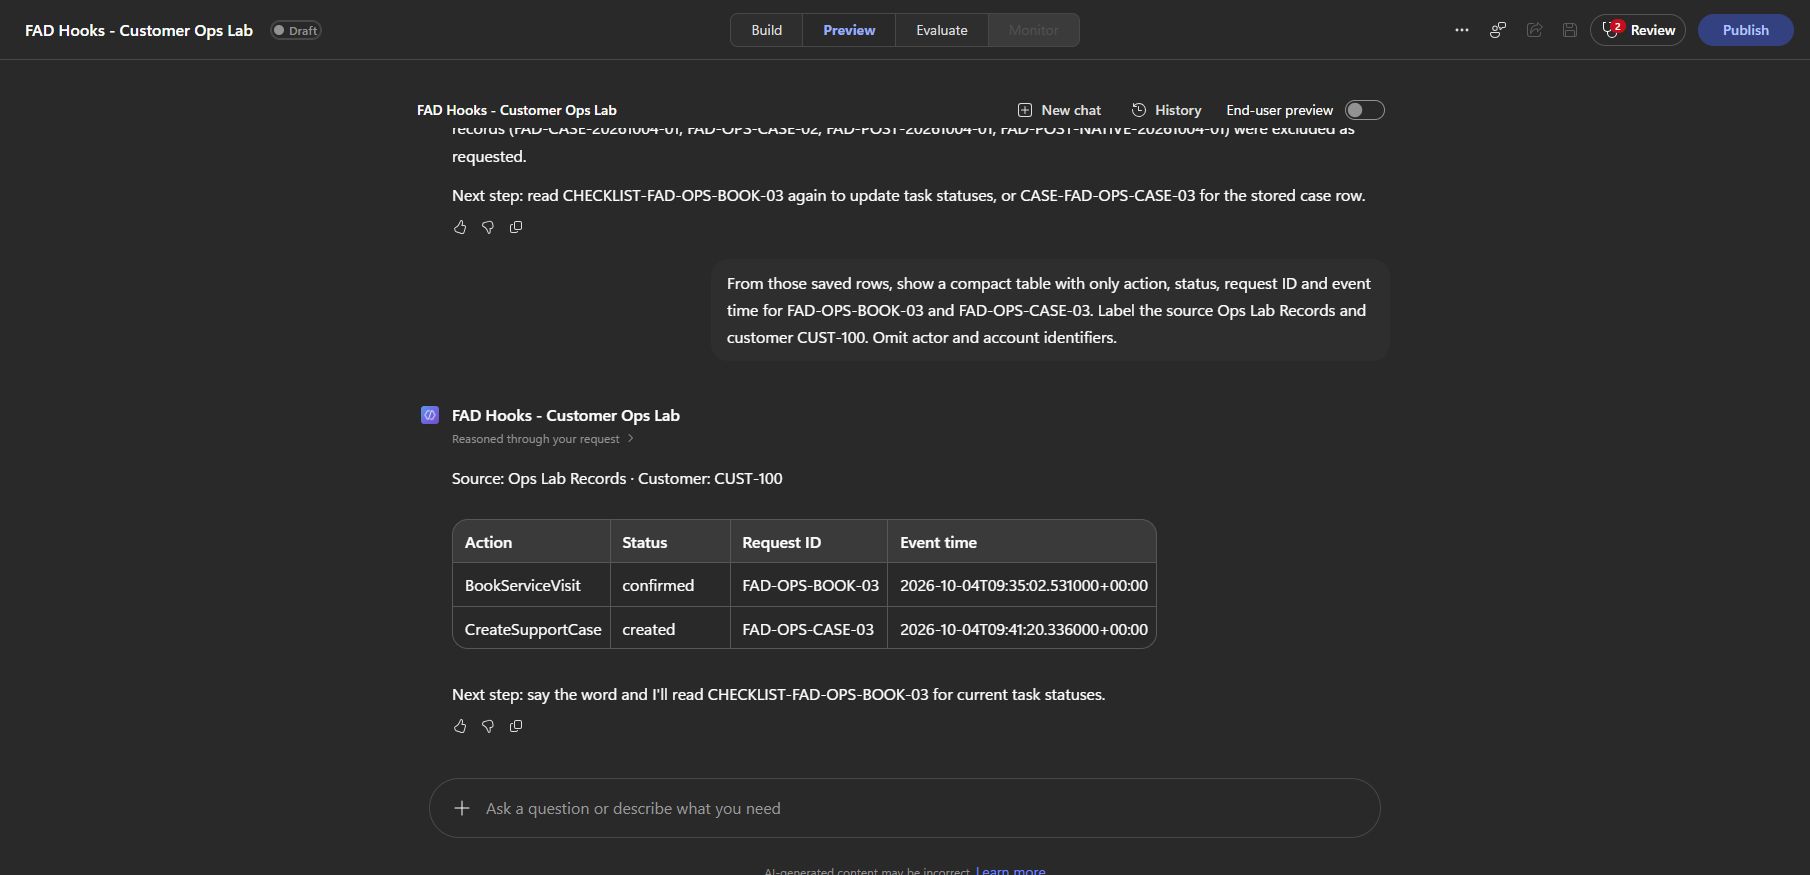The height and width of the screenshot is (875, 1810).
Task: Click the 'Action' column header
Action: (531, 542)
